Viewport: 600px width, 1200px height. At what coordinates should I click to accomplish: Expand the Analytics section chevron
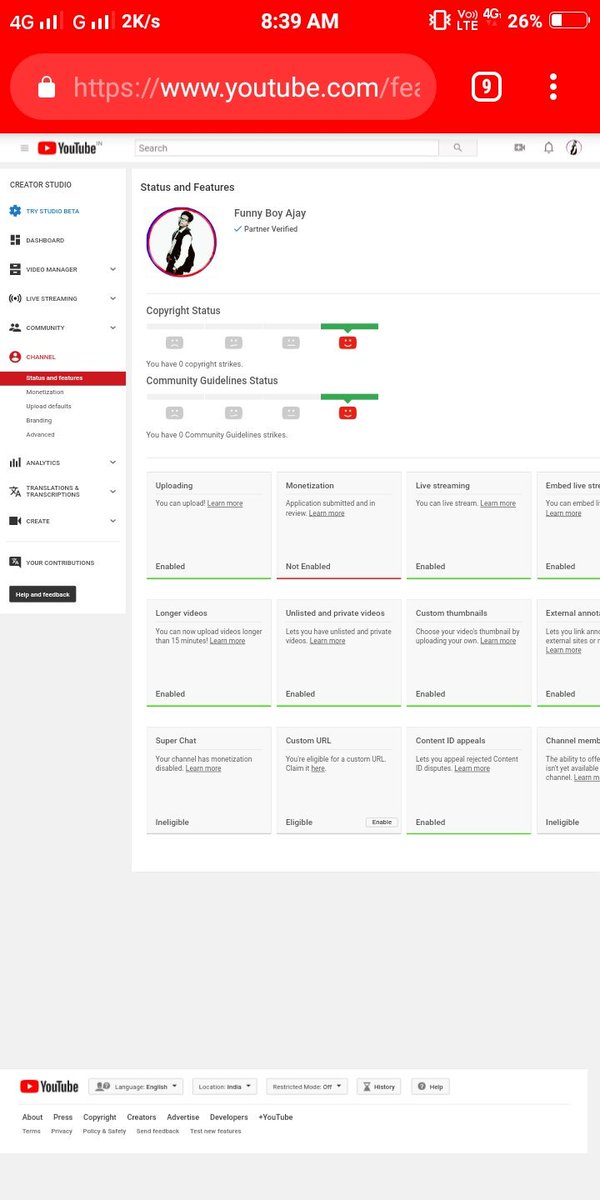point(113,462)
